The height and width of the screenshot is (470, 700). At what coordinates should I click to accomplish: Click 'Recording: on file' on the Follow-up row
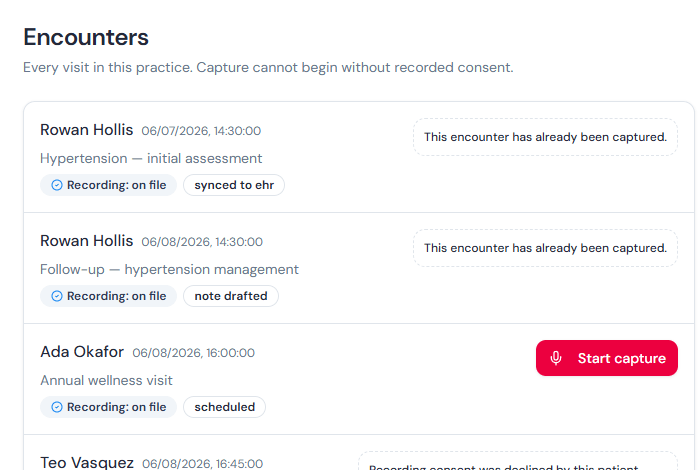[x=108, y=296]
